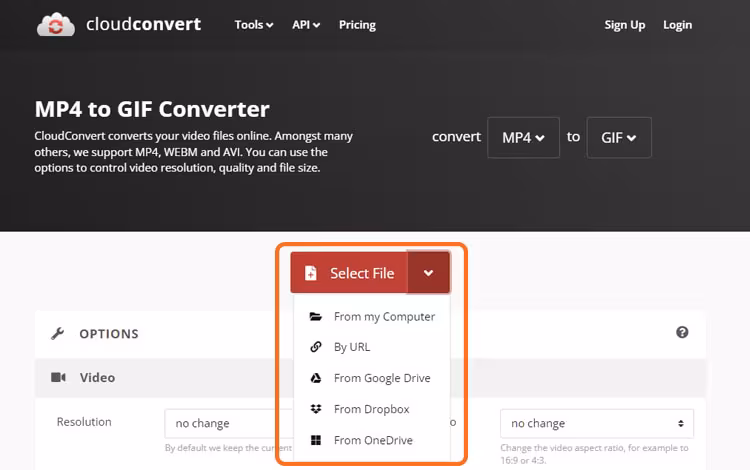Click the link chain icon
The width and height of the screenshot is (750, 470).
(x=316, y=347)
